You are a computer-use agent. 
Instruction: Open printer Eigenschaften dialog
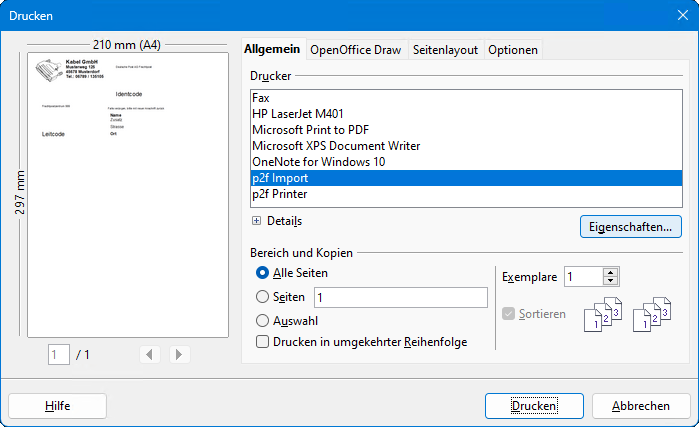pyautogui.click(x=630, y=227)
